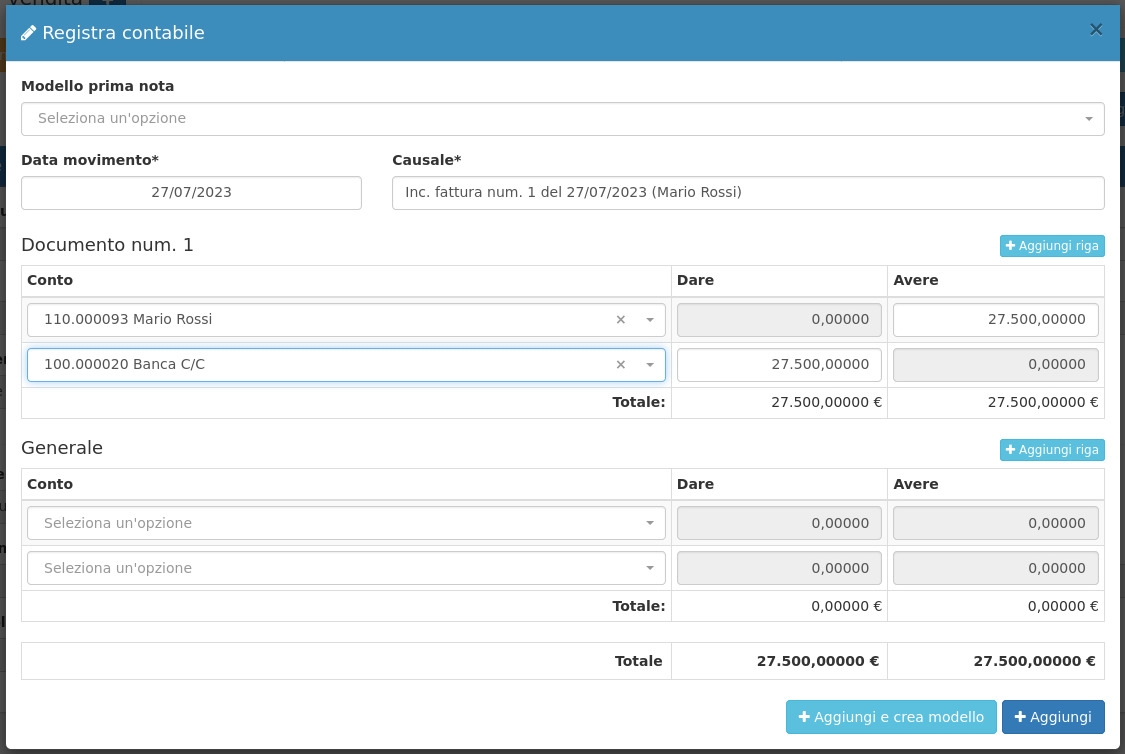The width and height of the screenshot is (1125, 754).
Task: Expand the 110.000093 Mario Rossi account dropdown
Action: click(649, 320)
